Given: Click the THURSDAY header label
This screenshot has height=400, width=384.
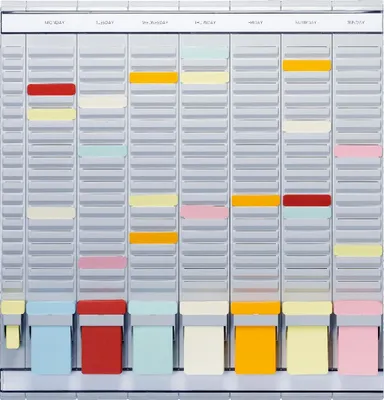Looking at the screenshot, I should pos(205,23).
